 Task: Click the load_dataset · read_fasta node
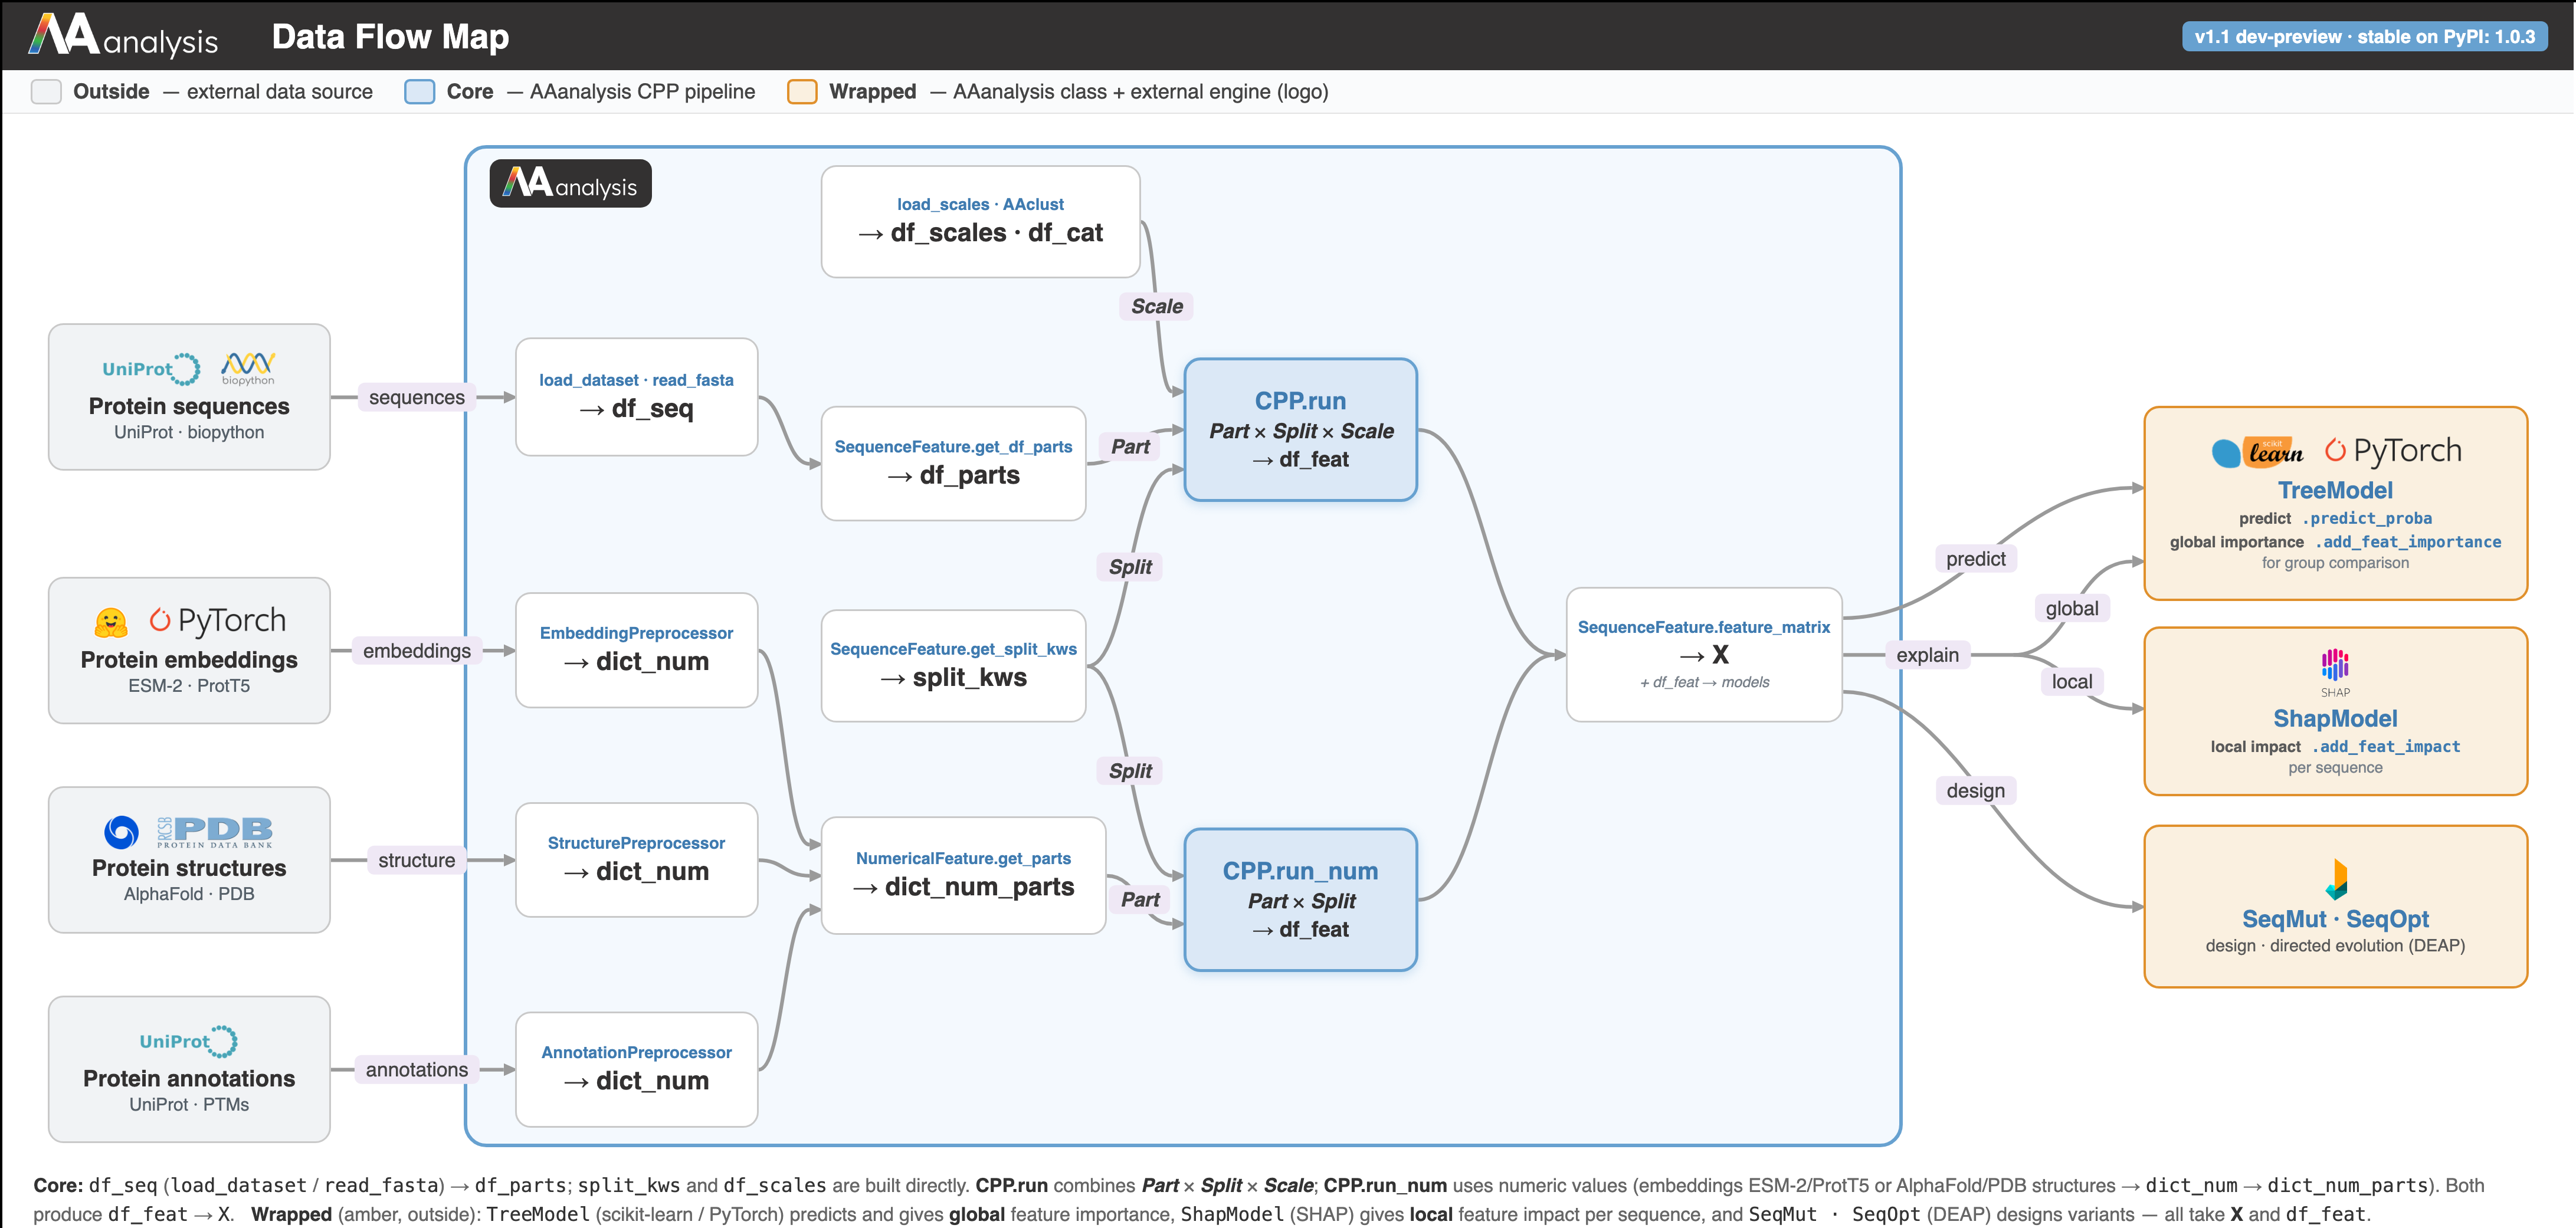click(x=636, y=397)
